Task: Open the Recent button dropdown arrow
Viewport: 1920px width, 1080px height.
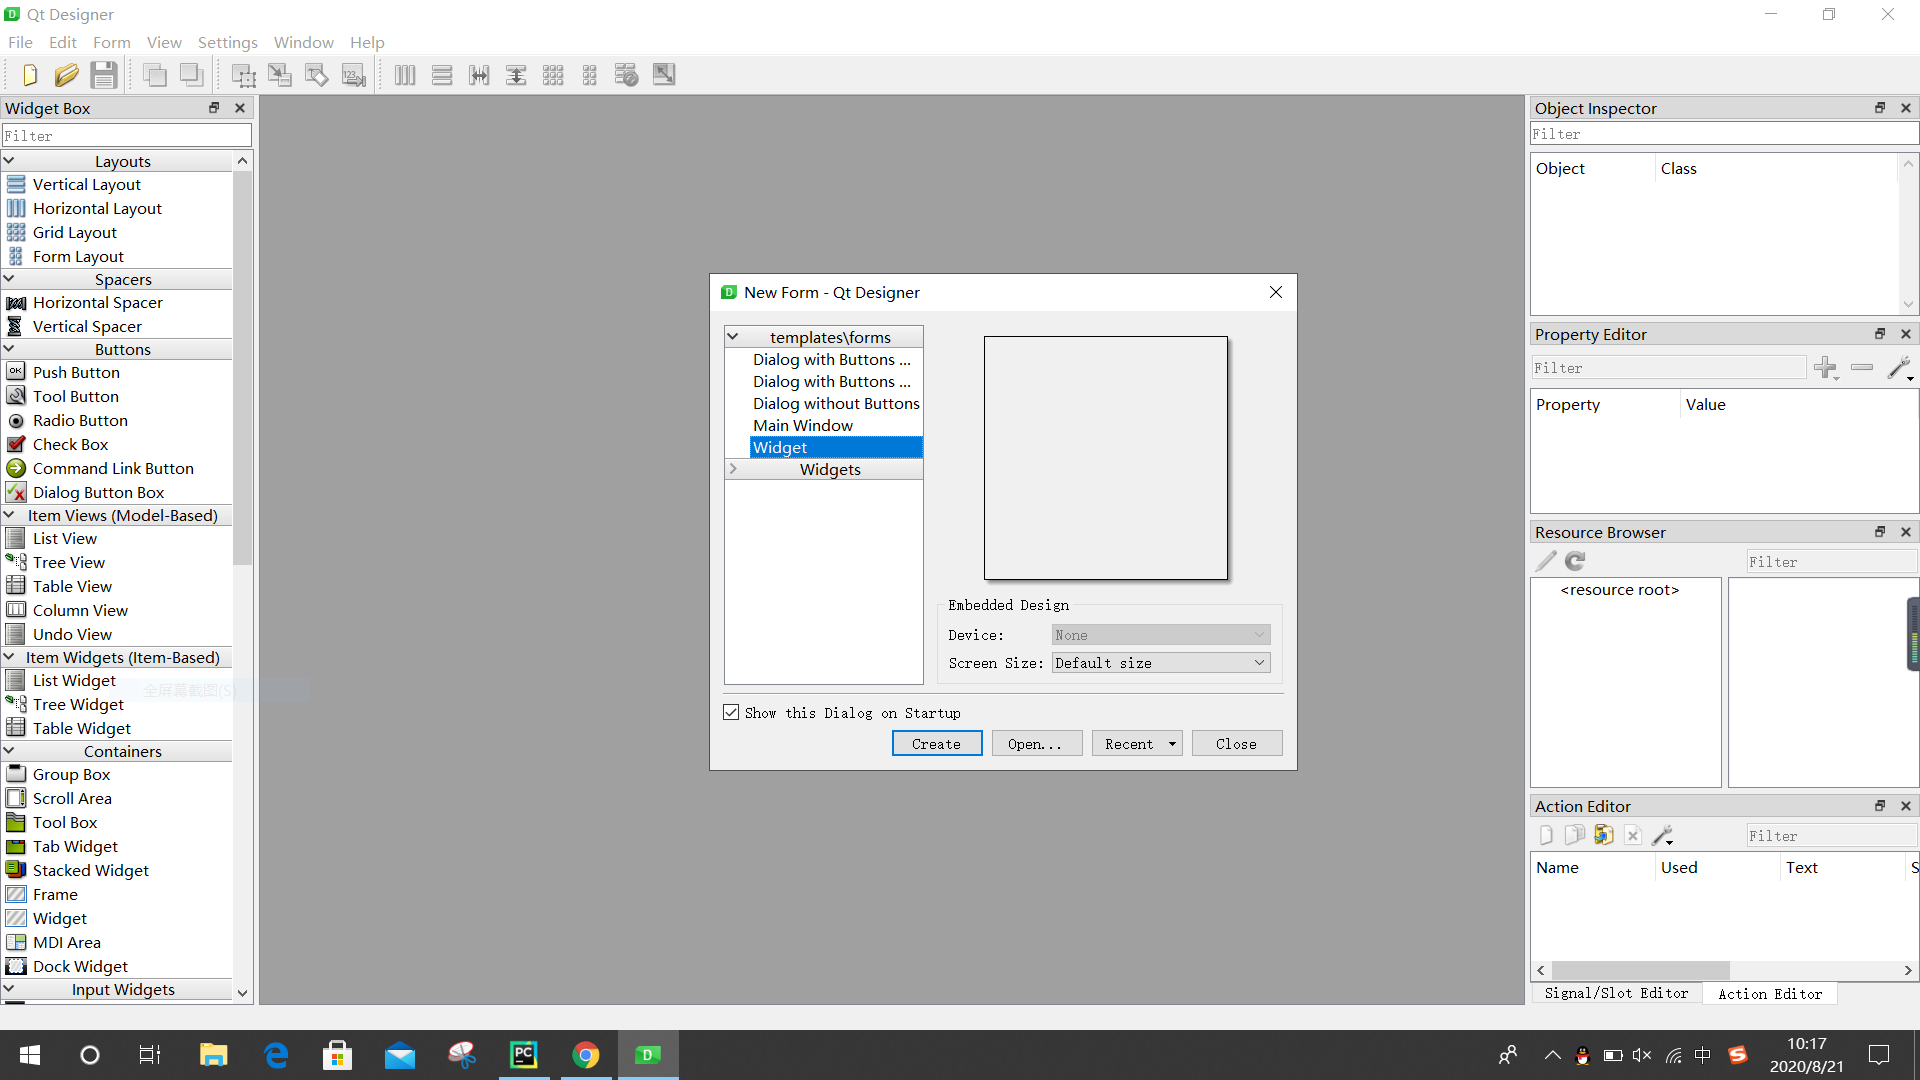Action: point(1172,744)
